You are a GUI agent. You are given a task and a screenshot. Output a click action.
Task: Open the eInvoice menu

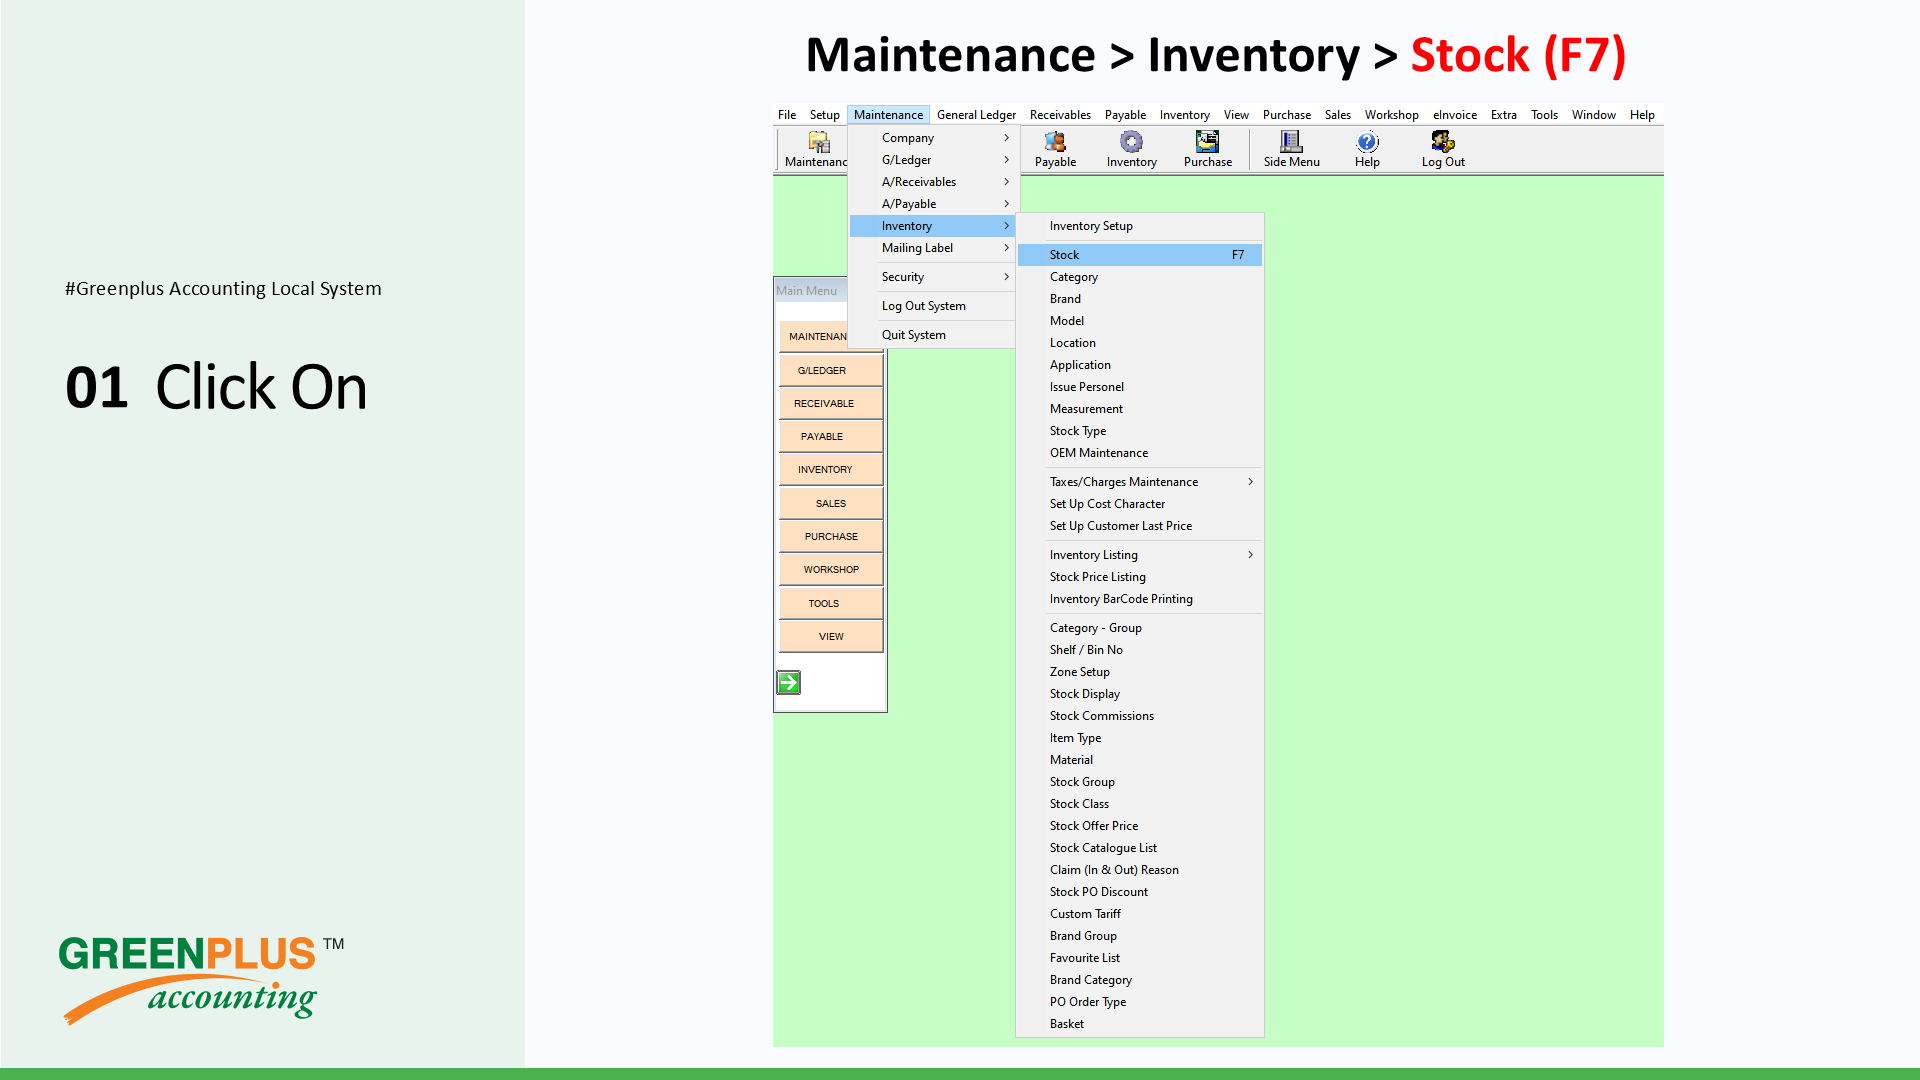click(x=1454, y=115)
